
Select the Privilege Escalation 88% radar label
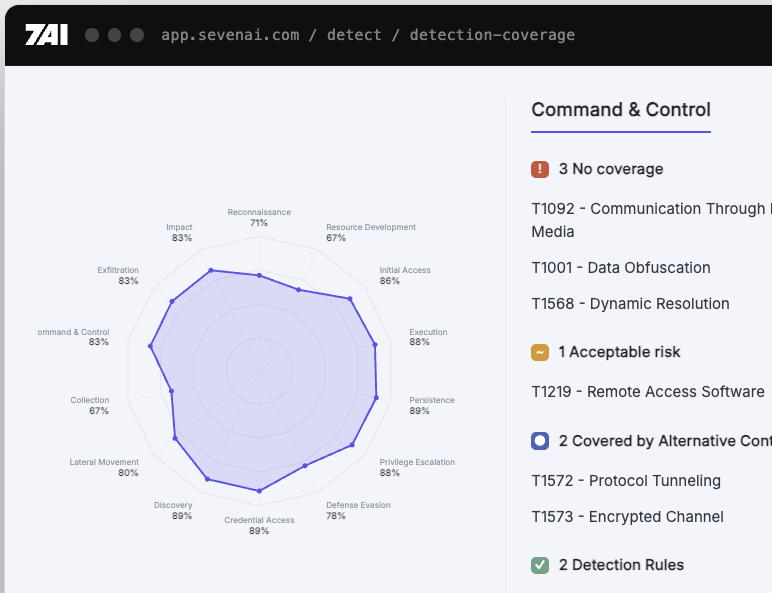coord(417,467)
